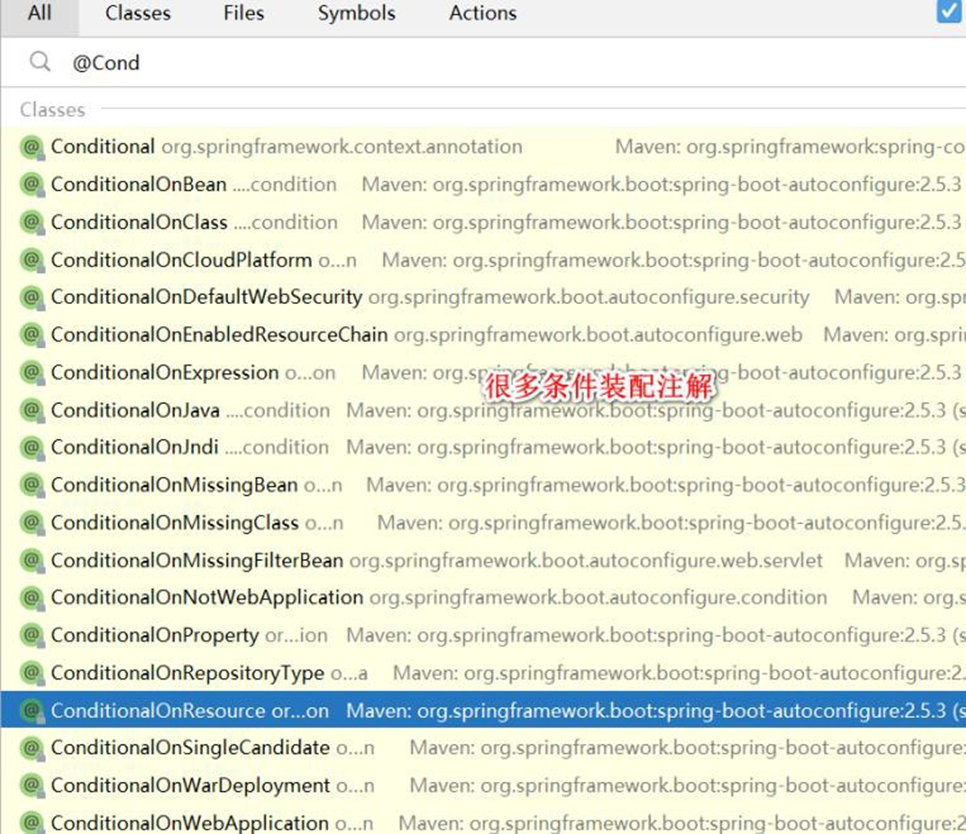Open the Files tab
966x834 pixels.
click(244, 14)
